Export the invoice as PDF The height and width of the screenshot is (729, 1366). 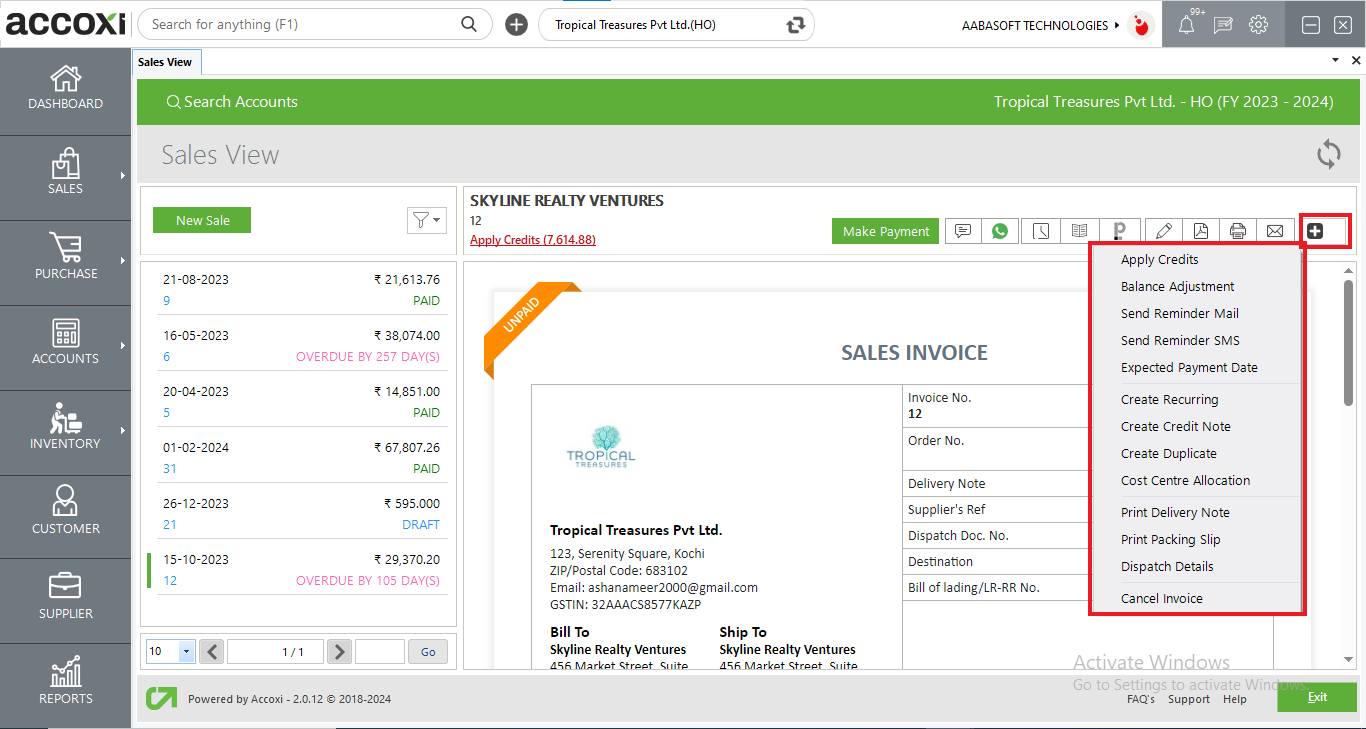[1200, 230]
